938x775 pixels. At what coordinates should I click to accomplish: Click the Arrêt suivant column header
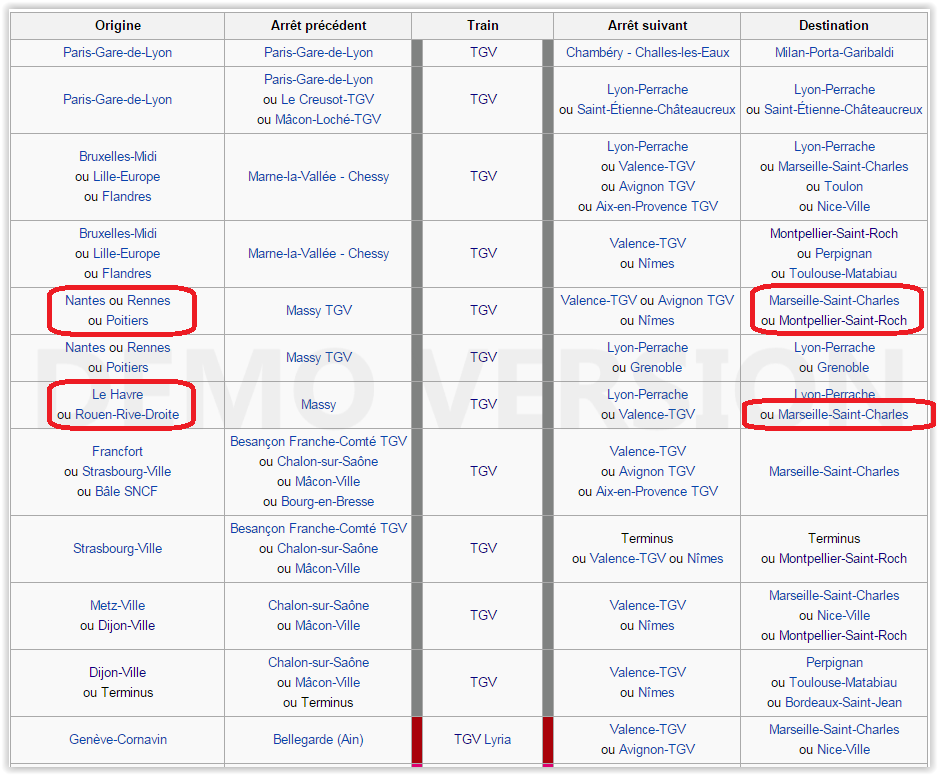pyautogui.click(x=647, y=26)
